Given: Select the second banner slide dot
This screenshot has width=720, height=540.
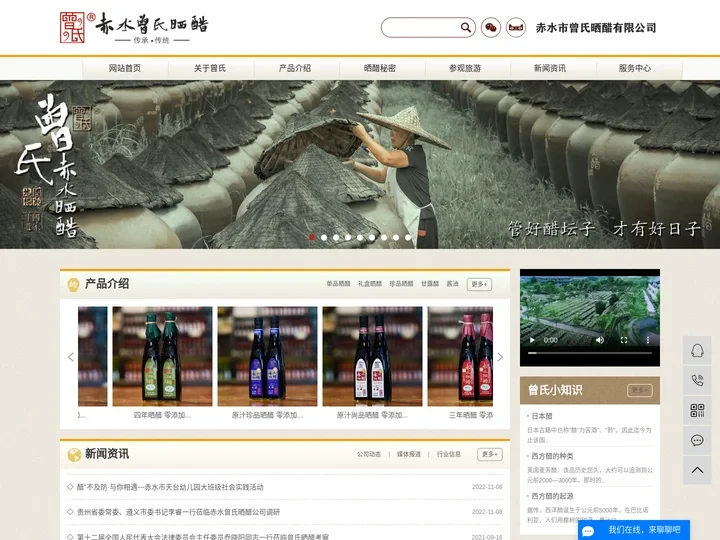Looking at the screenshot, I should (x=324, y=237).
